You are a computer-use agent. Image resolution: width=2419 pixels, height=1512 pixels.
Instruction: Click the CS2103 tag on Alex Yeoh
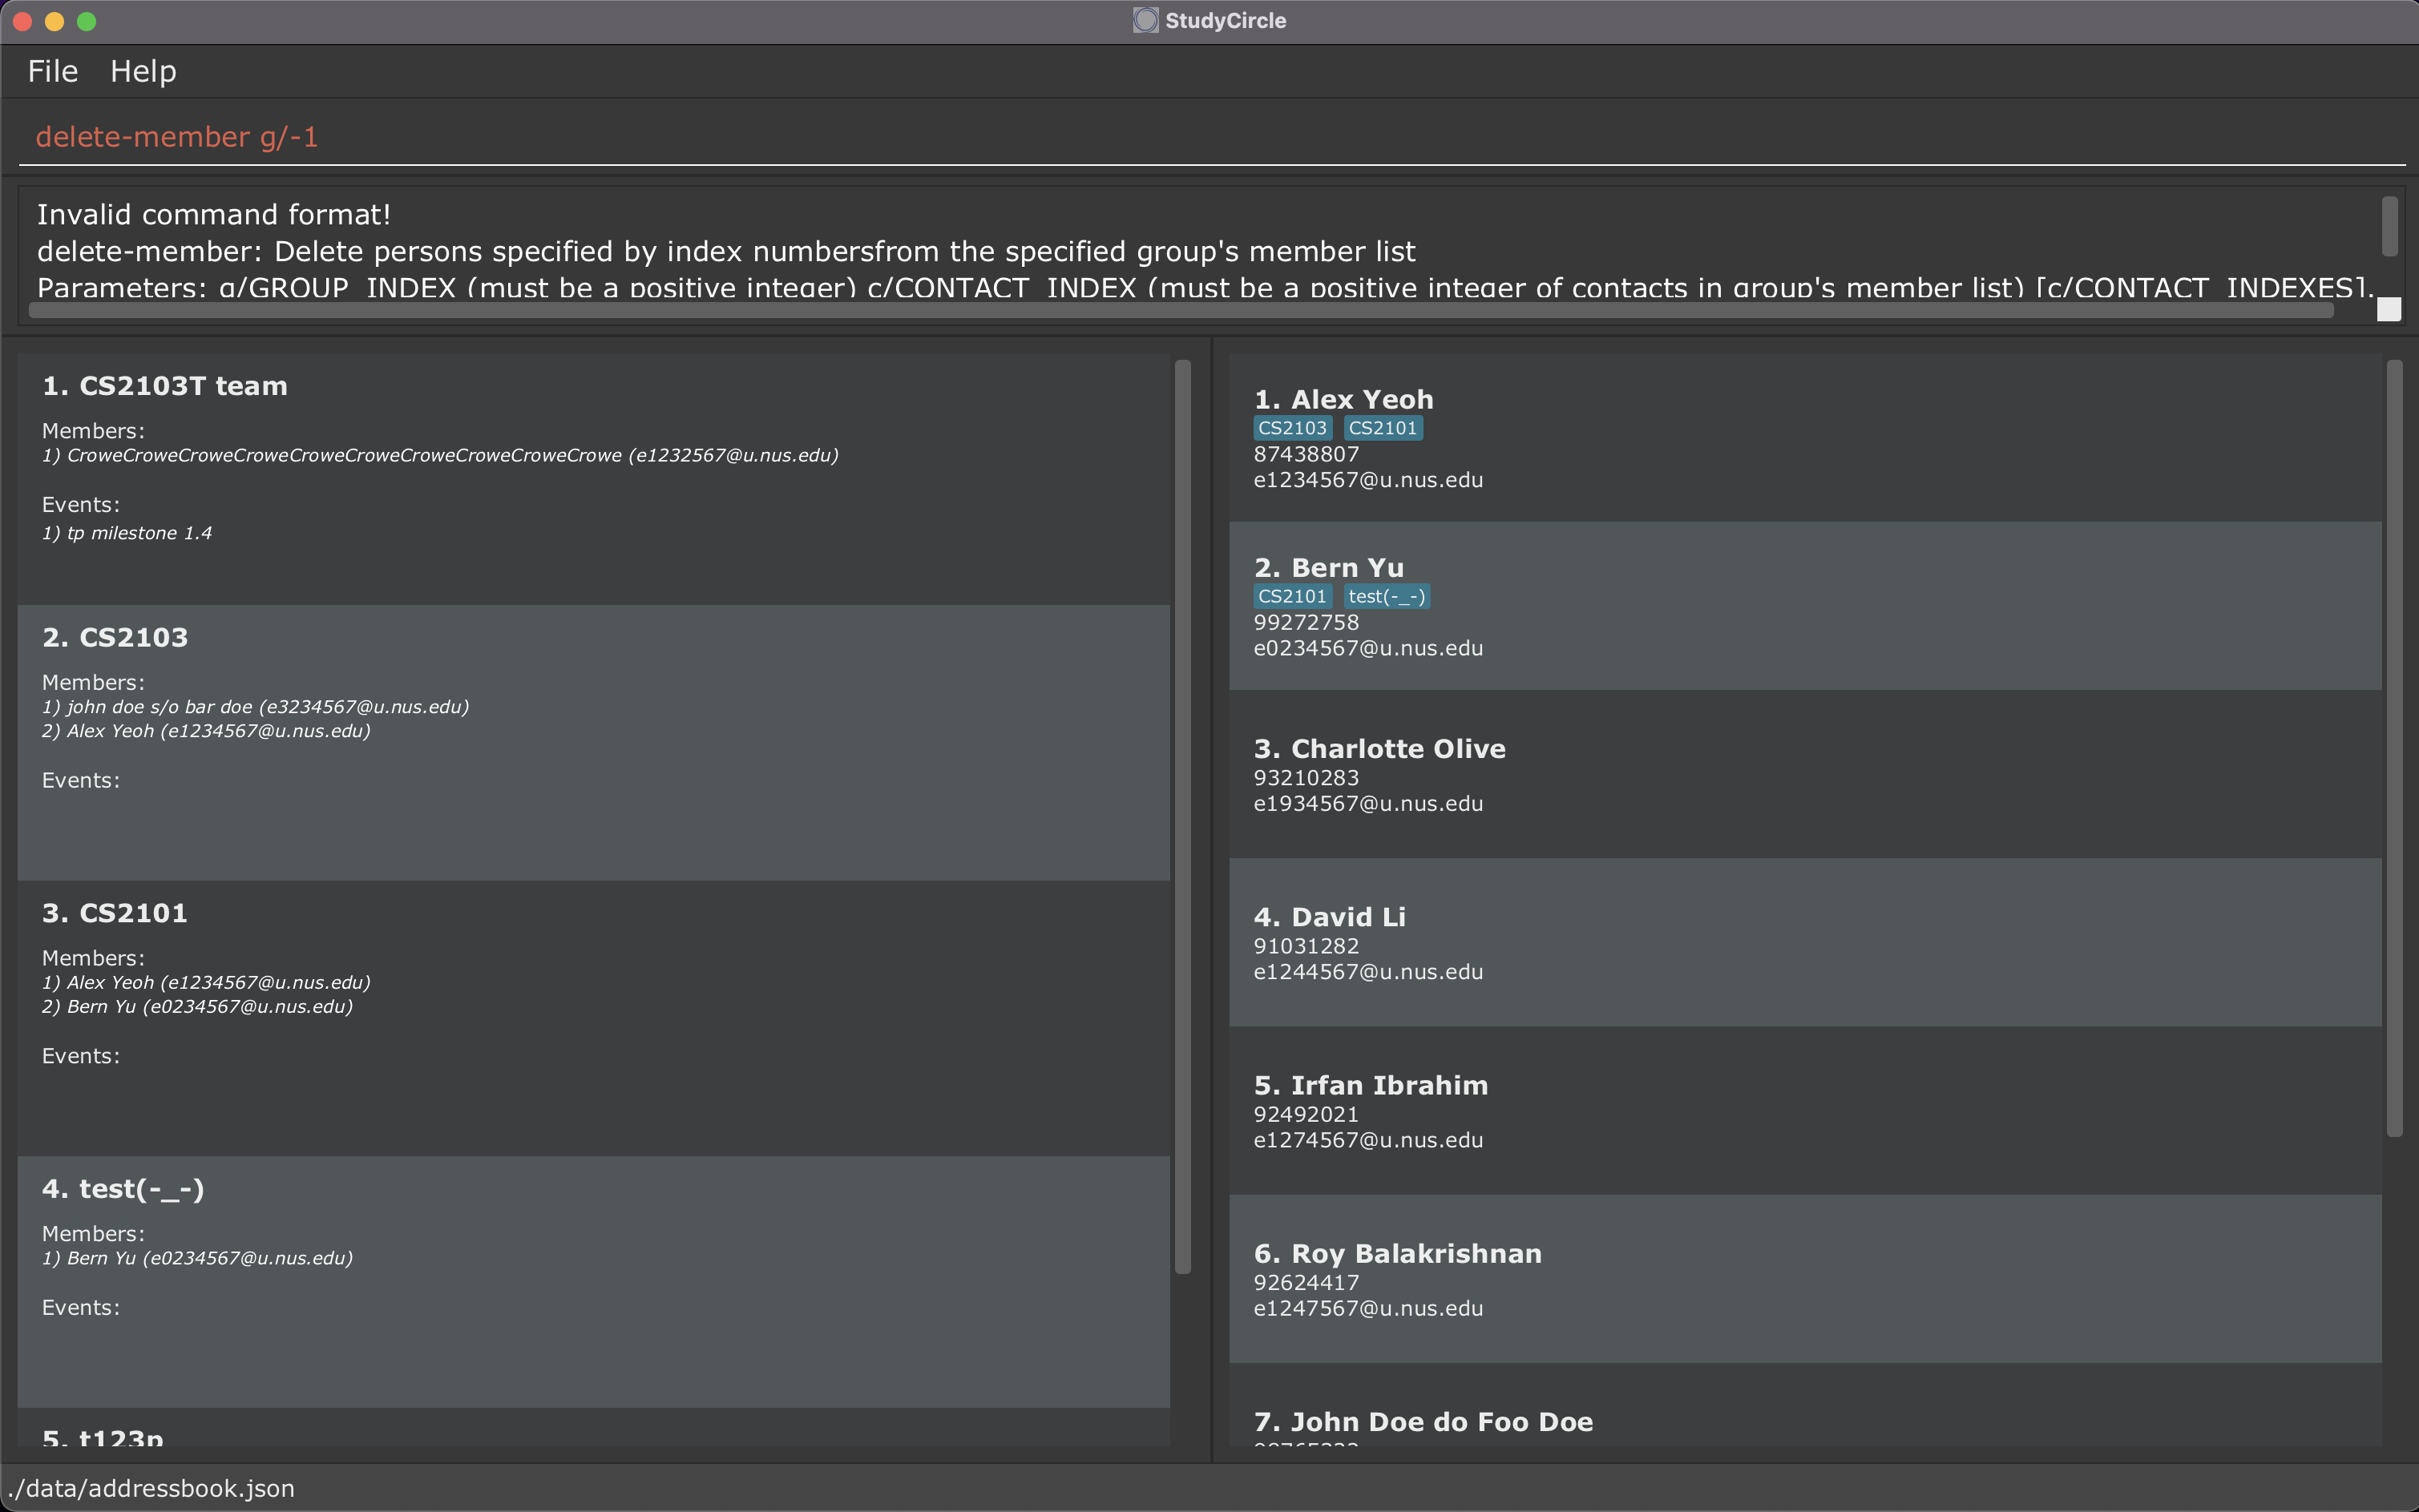1292,428
